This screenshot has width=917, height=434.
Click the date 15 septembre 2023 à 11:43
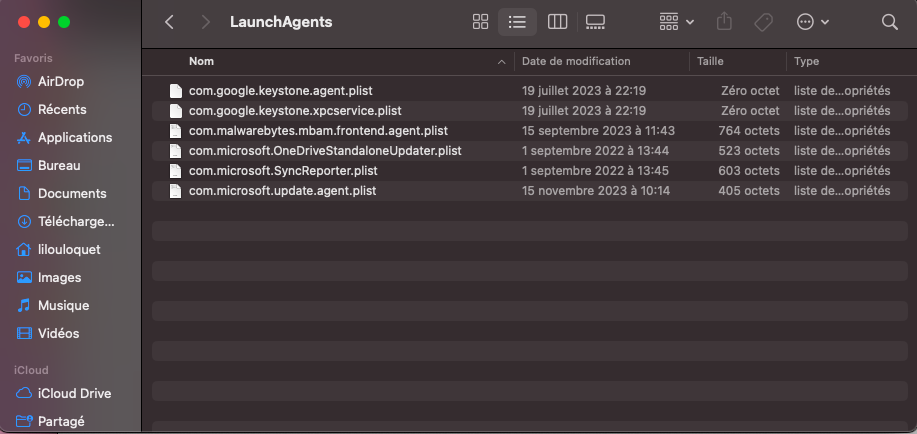598,131
